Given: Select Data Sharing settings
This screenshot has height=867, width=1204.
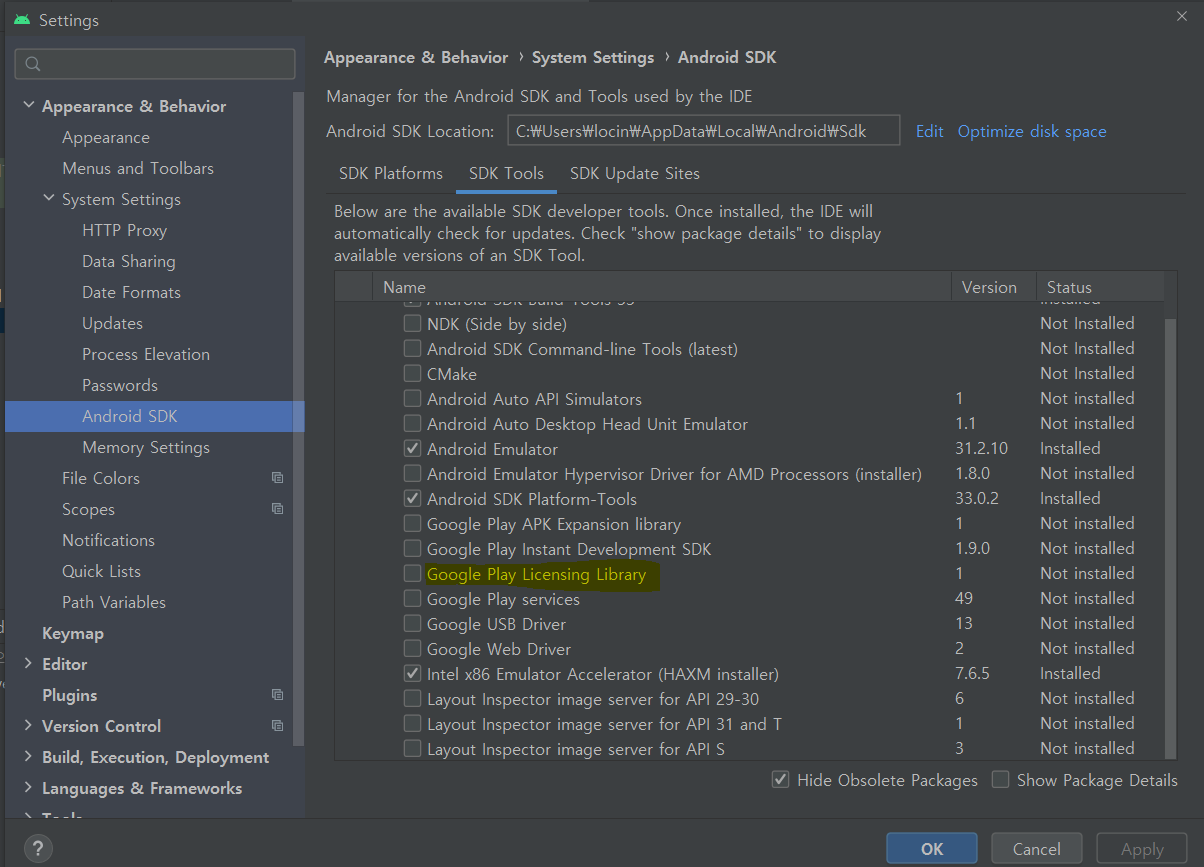Looking at the screenshot, I should point(129,261).
